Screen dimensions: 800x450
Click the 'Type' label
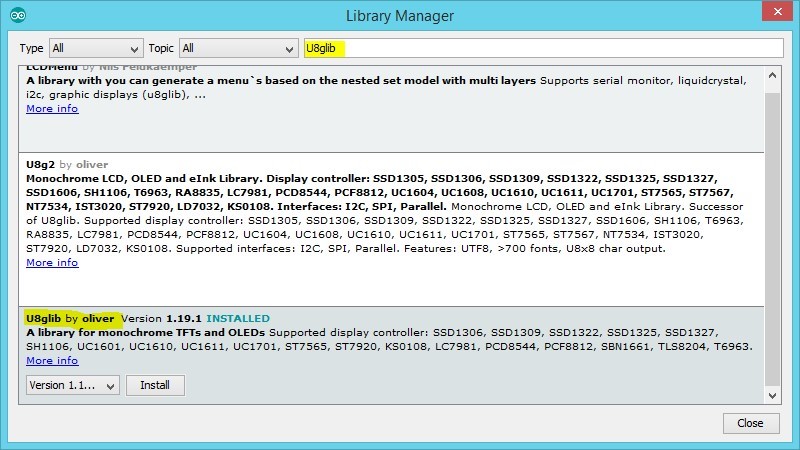[31, 48]
